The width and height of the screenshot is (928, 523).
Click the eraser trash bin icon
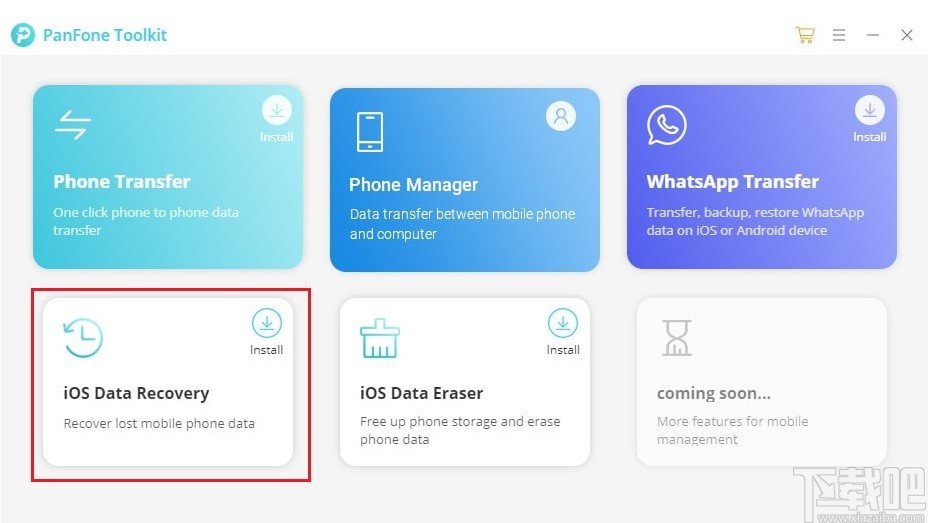[379, 338]
